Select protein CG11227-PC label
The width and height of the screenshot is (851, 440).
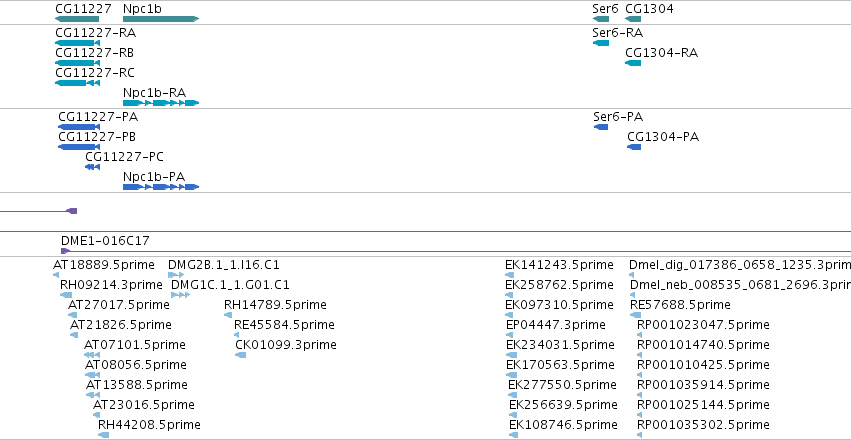coord(124,157)
